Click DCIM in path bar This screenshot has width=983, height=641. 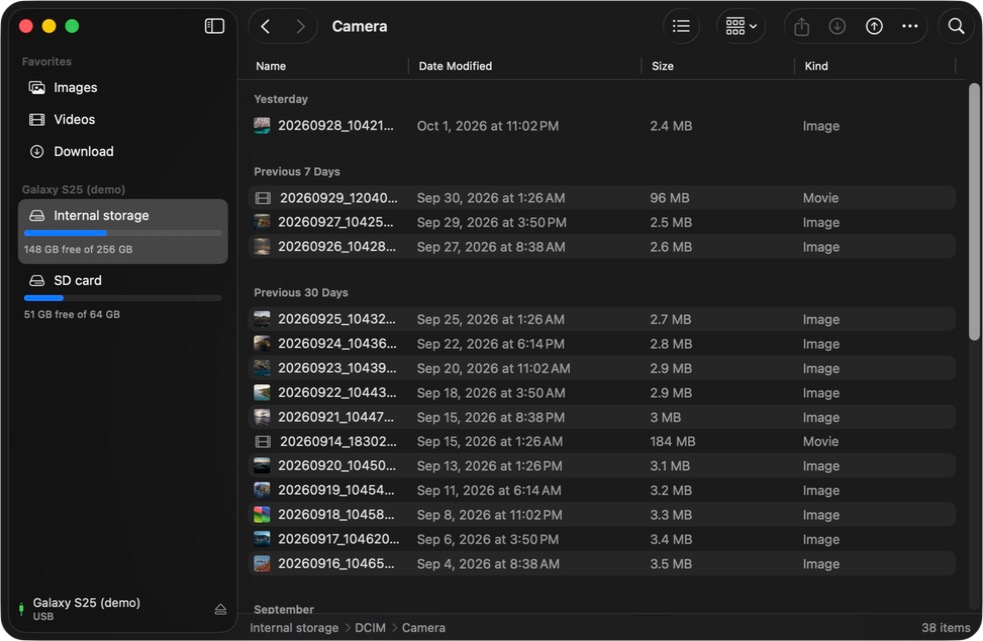coord(370,628)
